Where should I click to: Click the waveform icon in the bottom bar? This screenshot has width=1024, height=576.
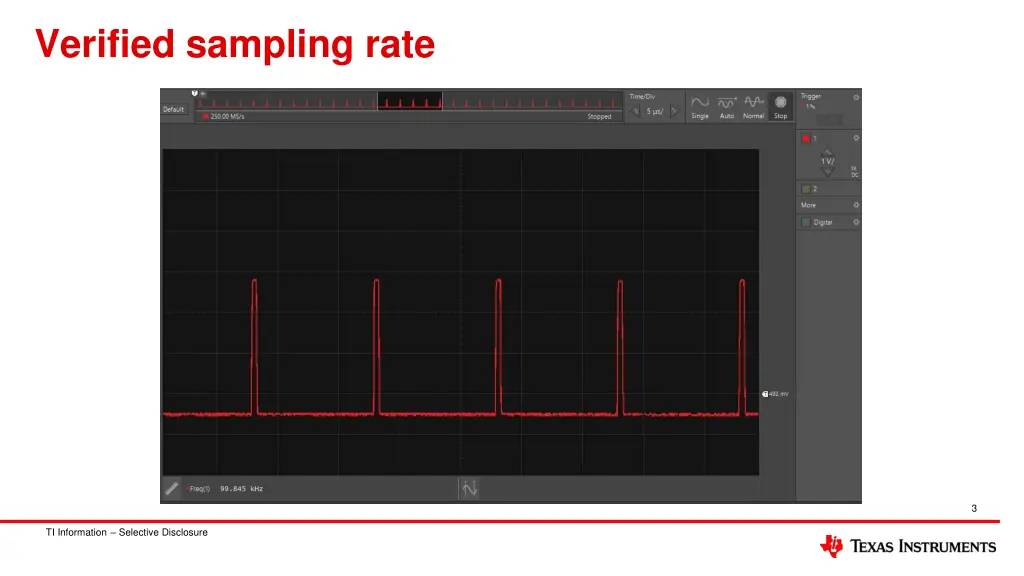[x=470, y=487]
